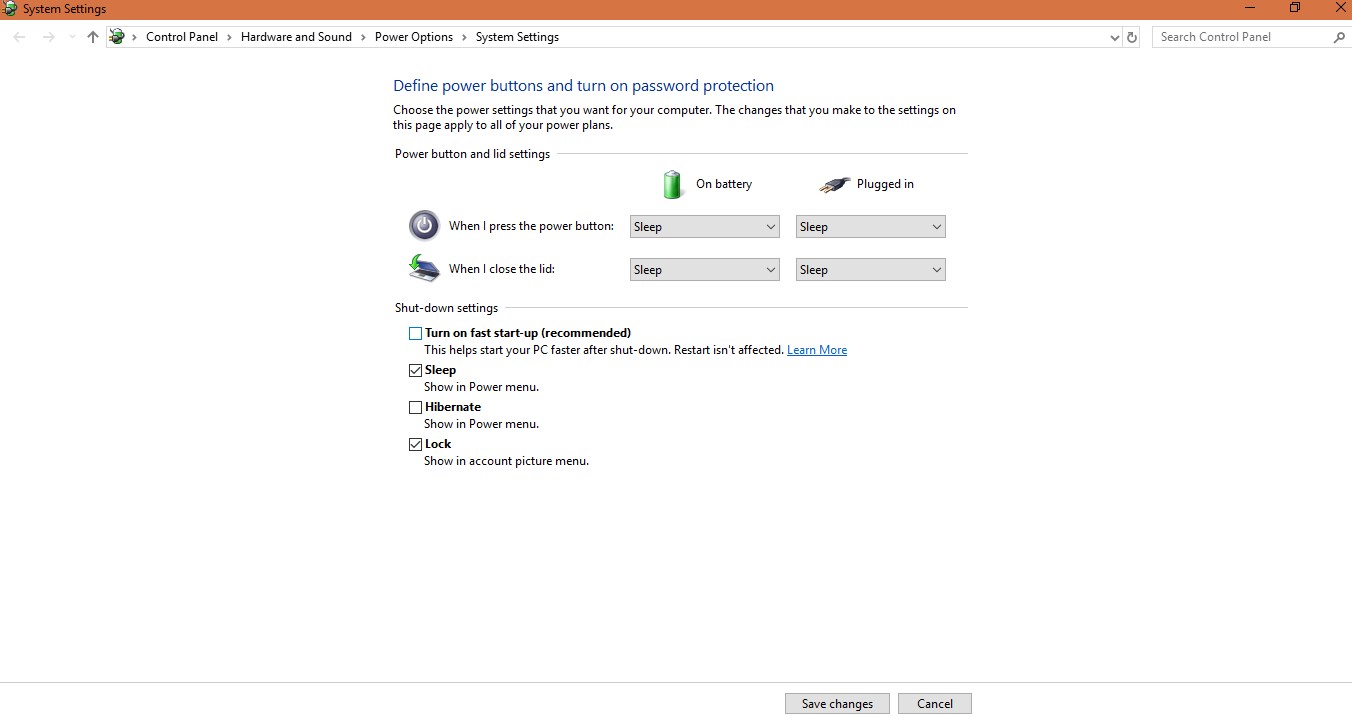Navigate to Power Options breadcrumb
1352x717 pixels.
click(414, 37)
